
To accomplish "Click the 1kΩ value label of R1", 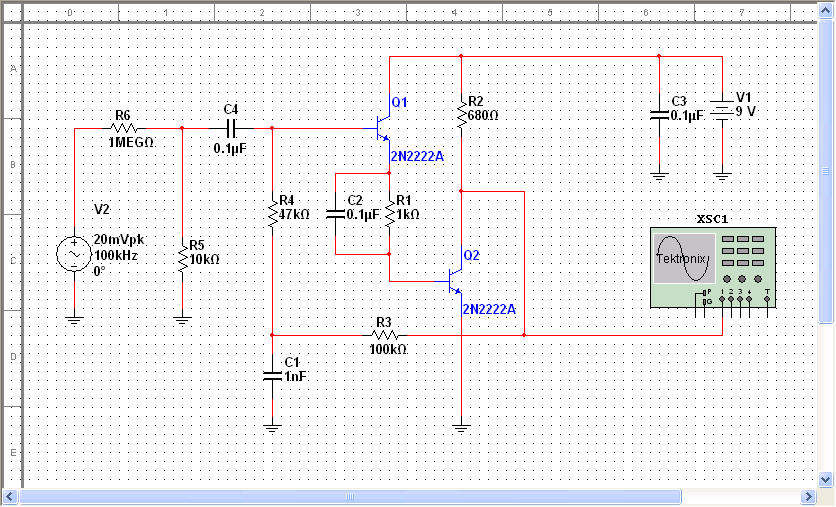I will click(408, 214).
